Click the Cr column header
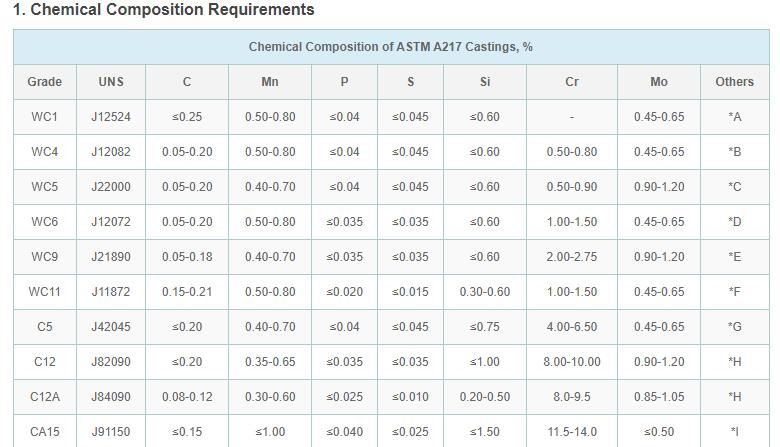 572,82
